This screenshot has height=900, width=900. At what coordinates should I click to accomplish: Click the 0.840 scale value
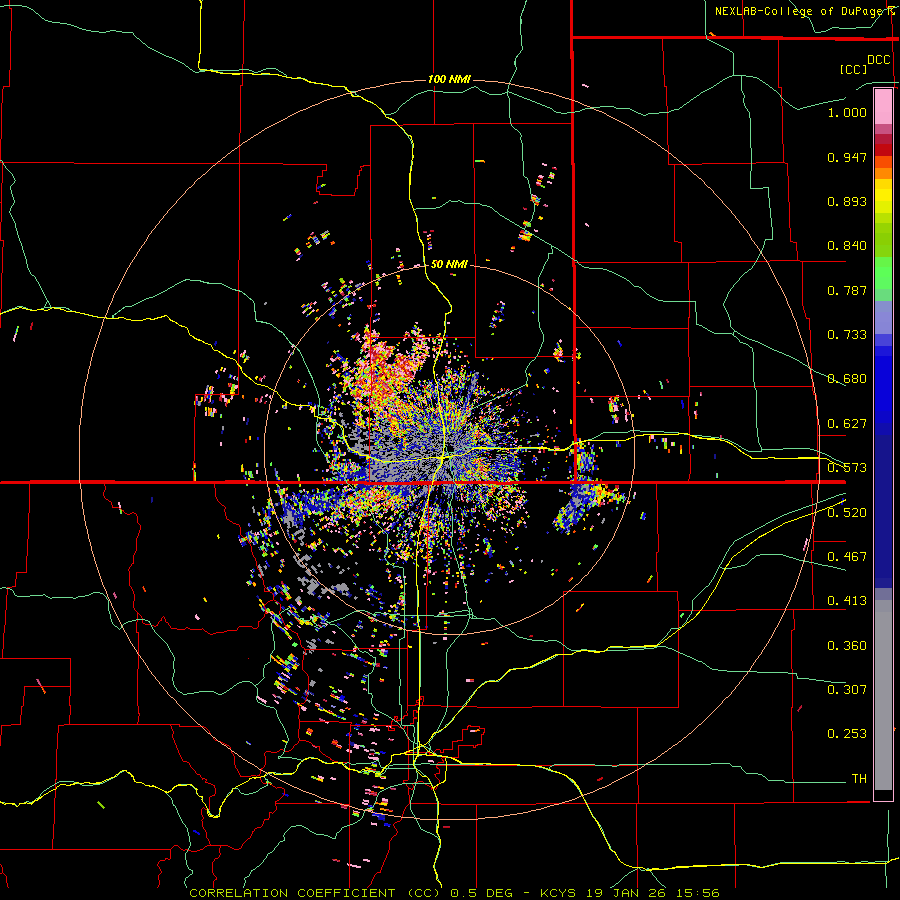tap(847, 246)
